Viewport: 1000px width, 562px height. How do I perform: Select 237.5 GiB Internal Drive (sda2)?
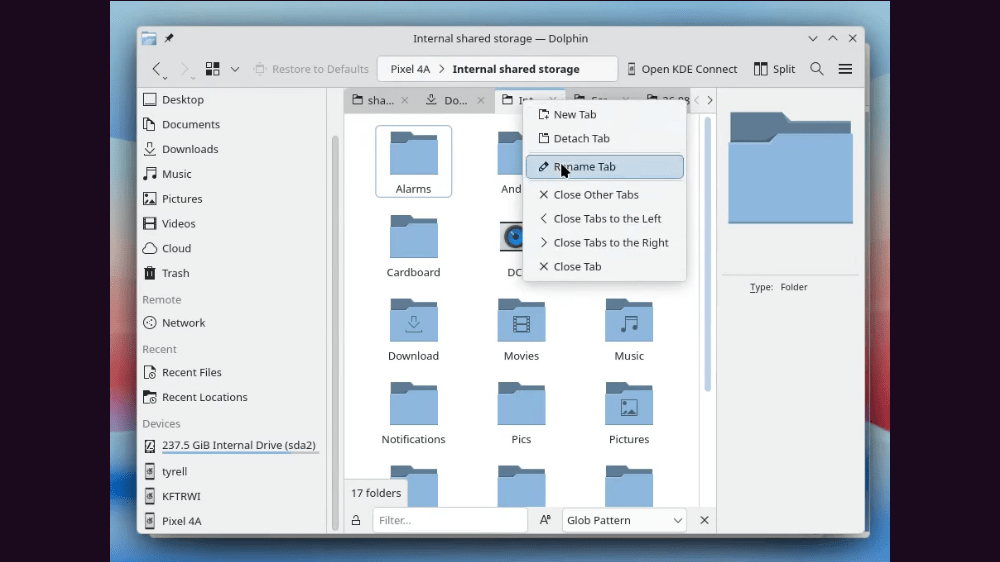coord(233,446)
